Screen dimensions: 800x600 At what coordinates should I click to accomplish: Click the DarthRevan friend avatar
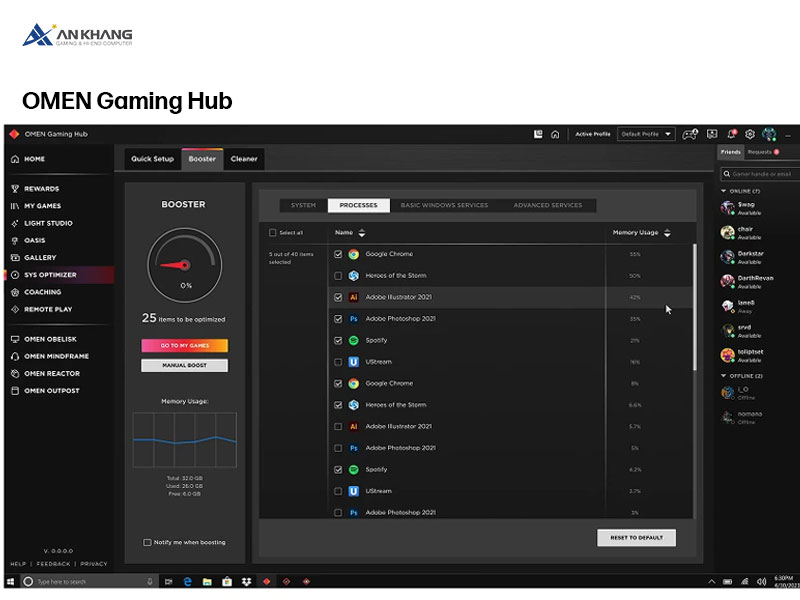click(727, 282)
